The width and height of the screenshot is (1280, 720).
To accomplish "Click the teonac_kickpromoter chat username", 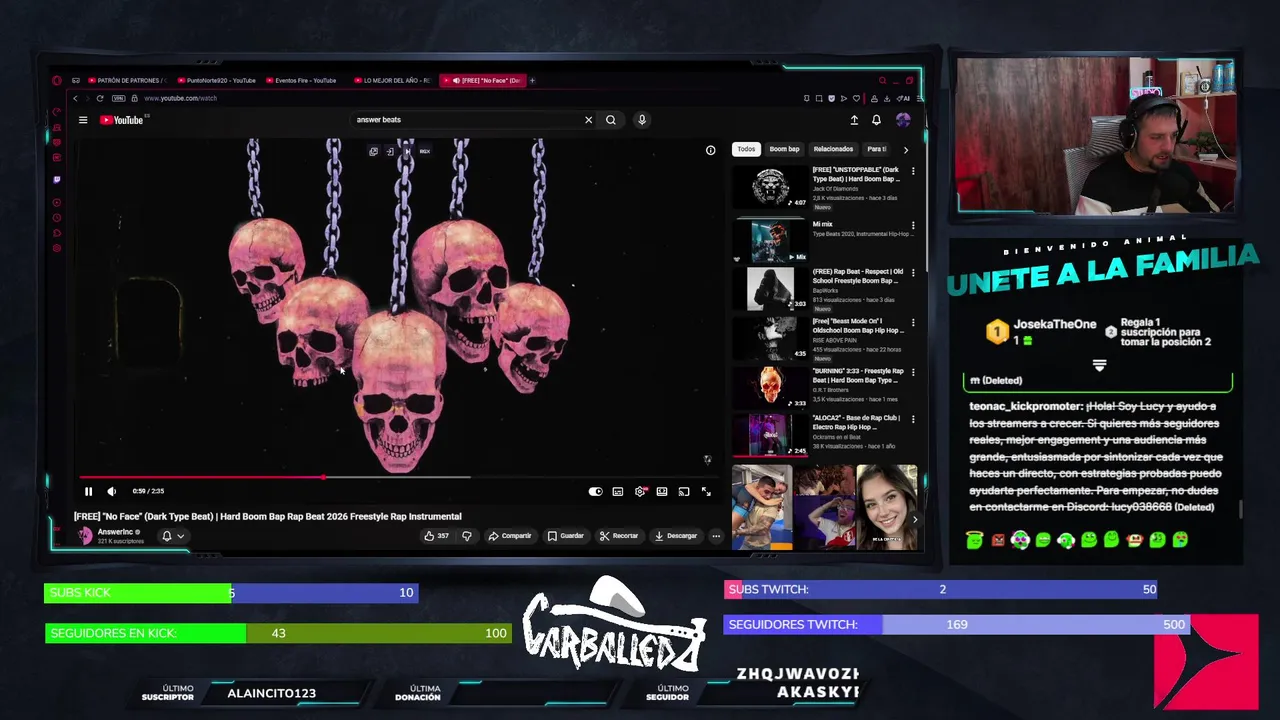I will (1025, 407).
